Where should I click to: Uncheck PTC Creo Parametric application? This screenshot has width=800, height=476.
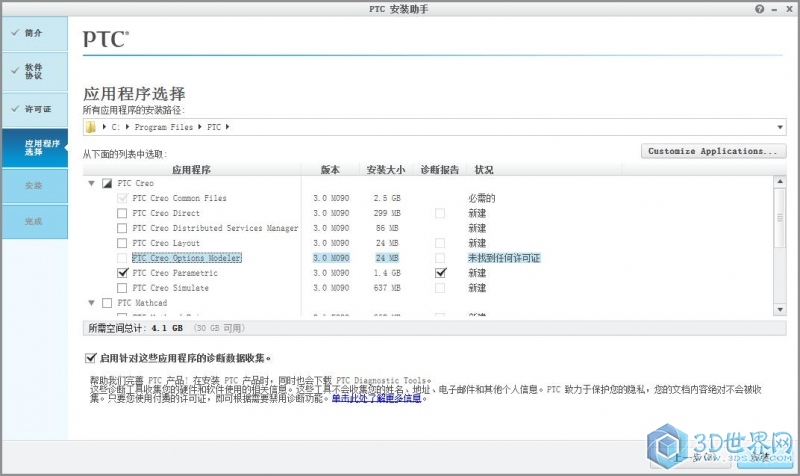click(x=122, y=273)
